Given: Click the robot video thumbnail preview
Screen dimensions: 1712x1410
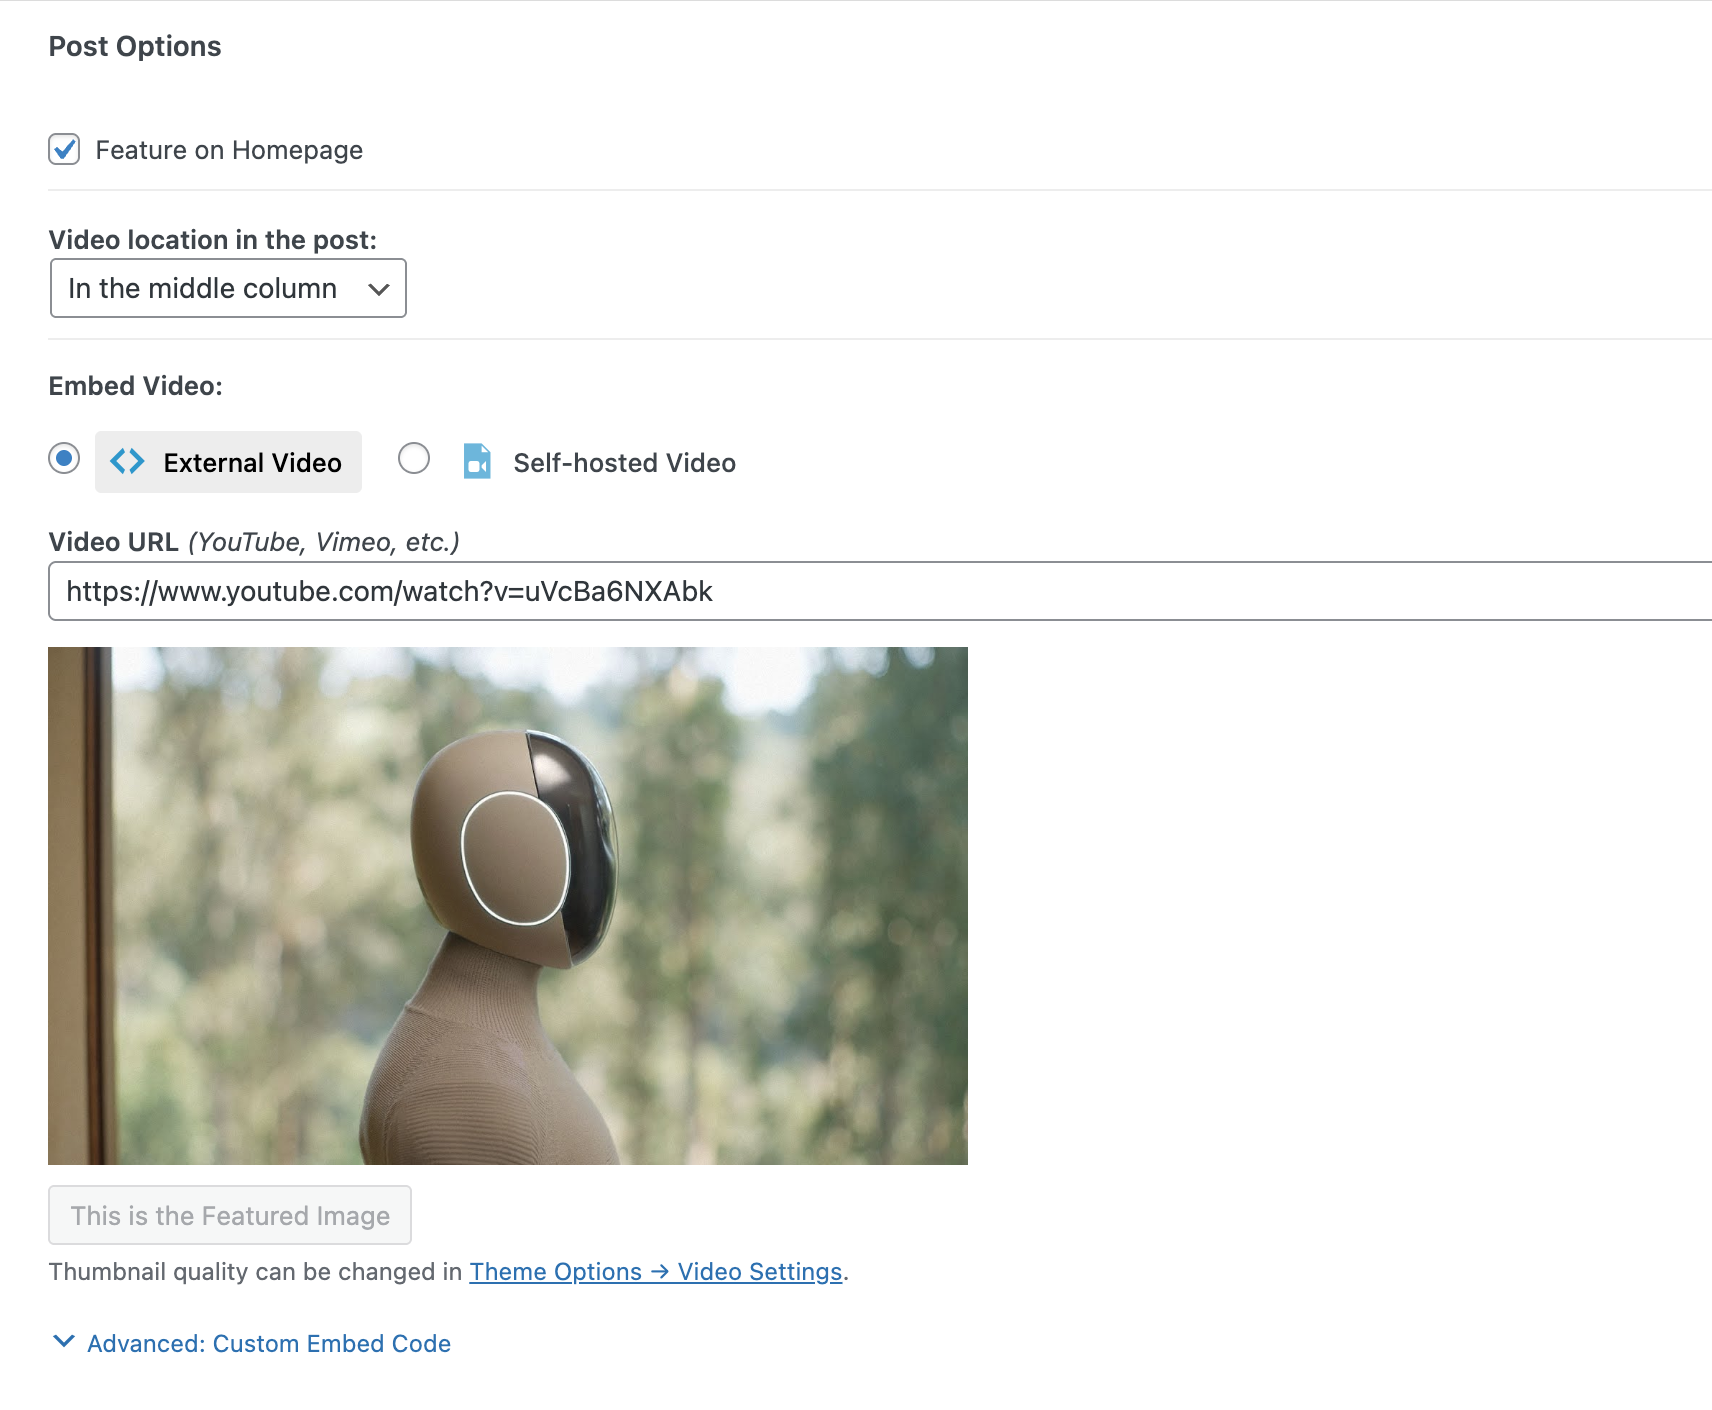Looking at the screenshot, I should click(x=508, y=905).
